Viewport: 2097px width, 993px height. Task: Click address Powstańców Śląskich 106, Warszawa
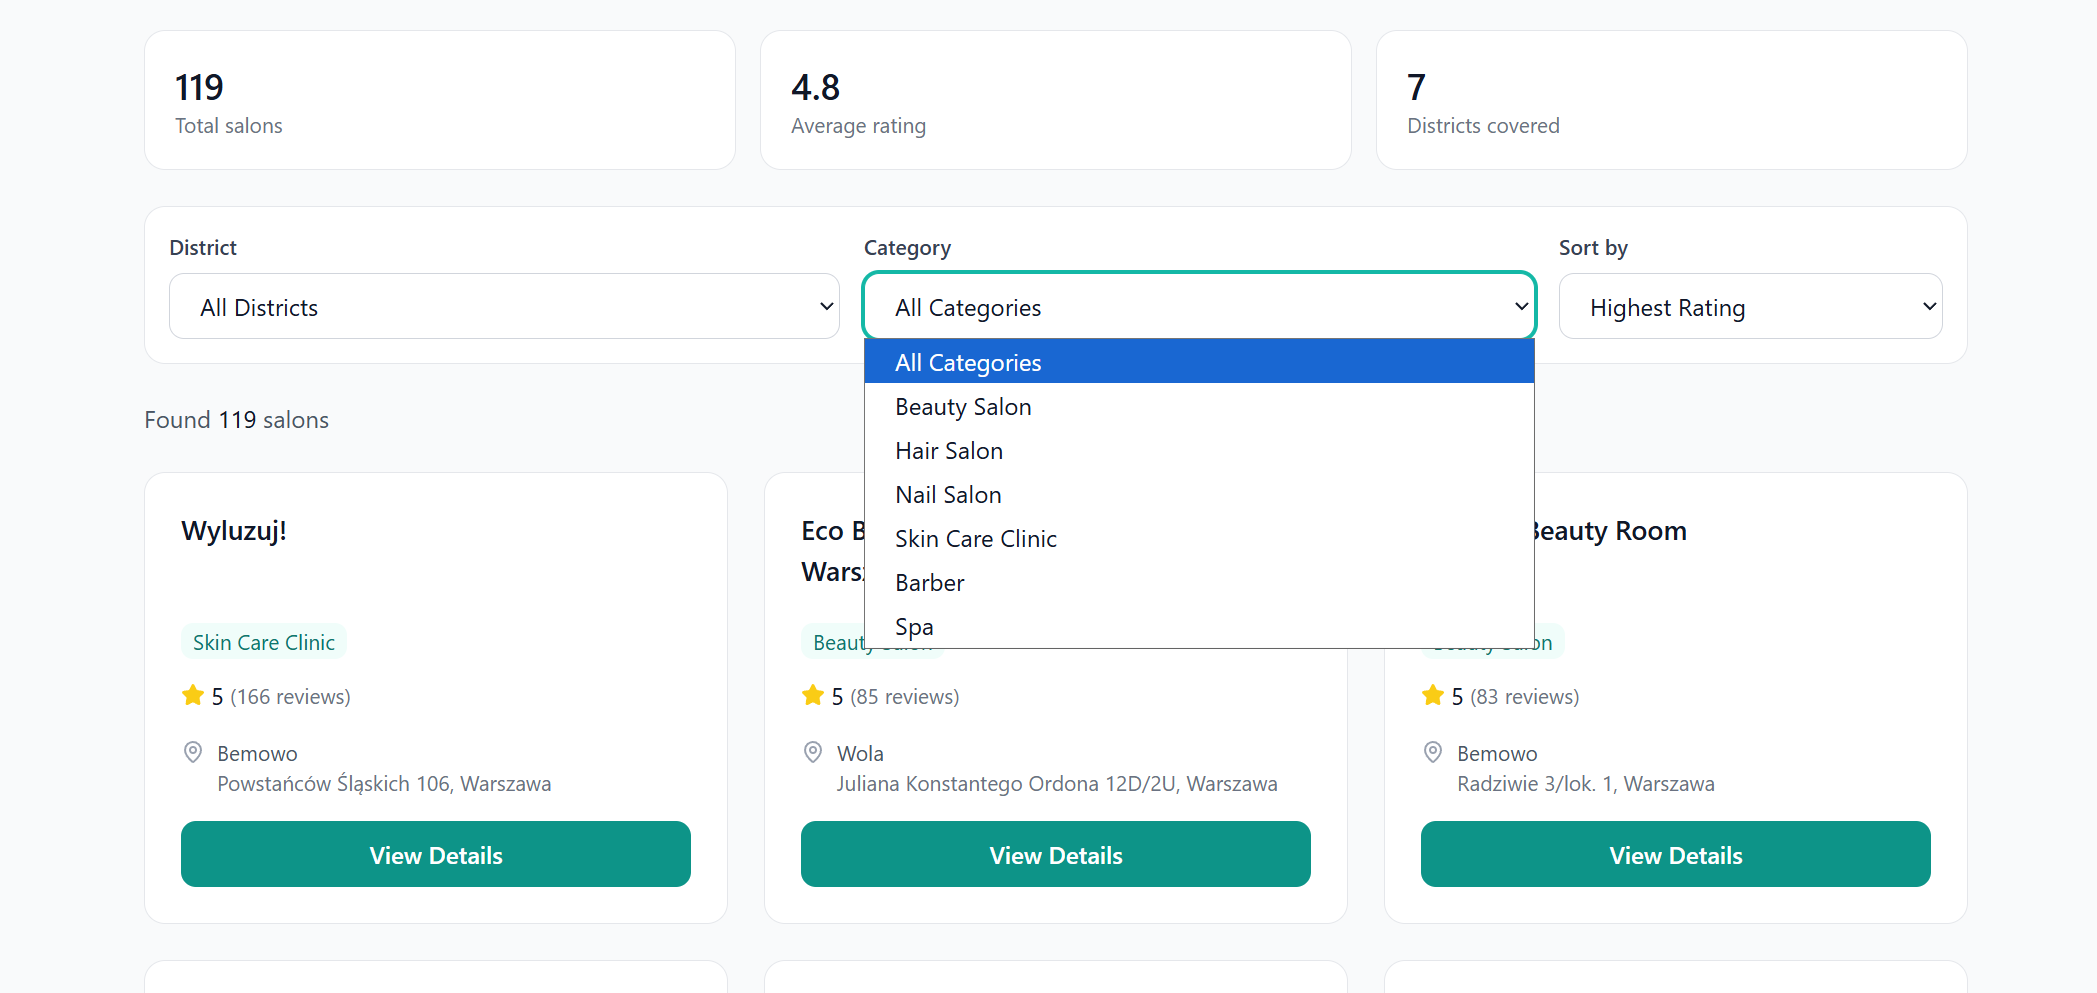tap(384, 784)
